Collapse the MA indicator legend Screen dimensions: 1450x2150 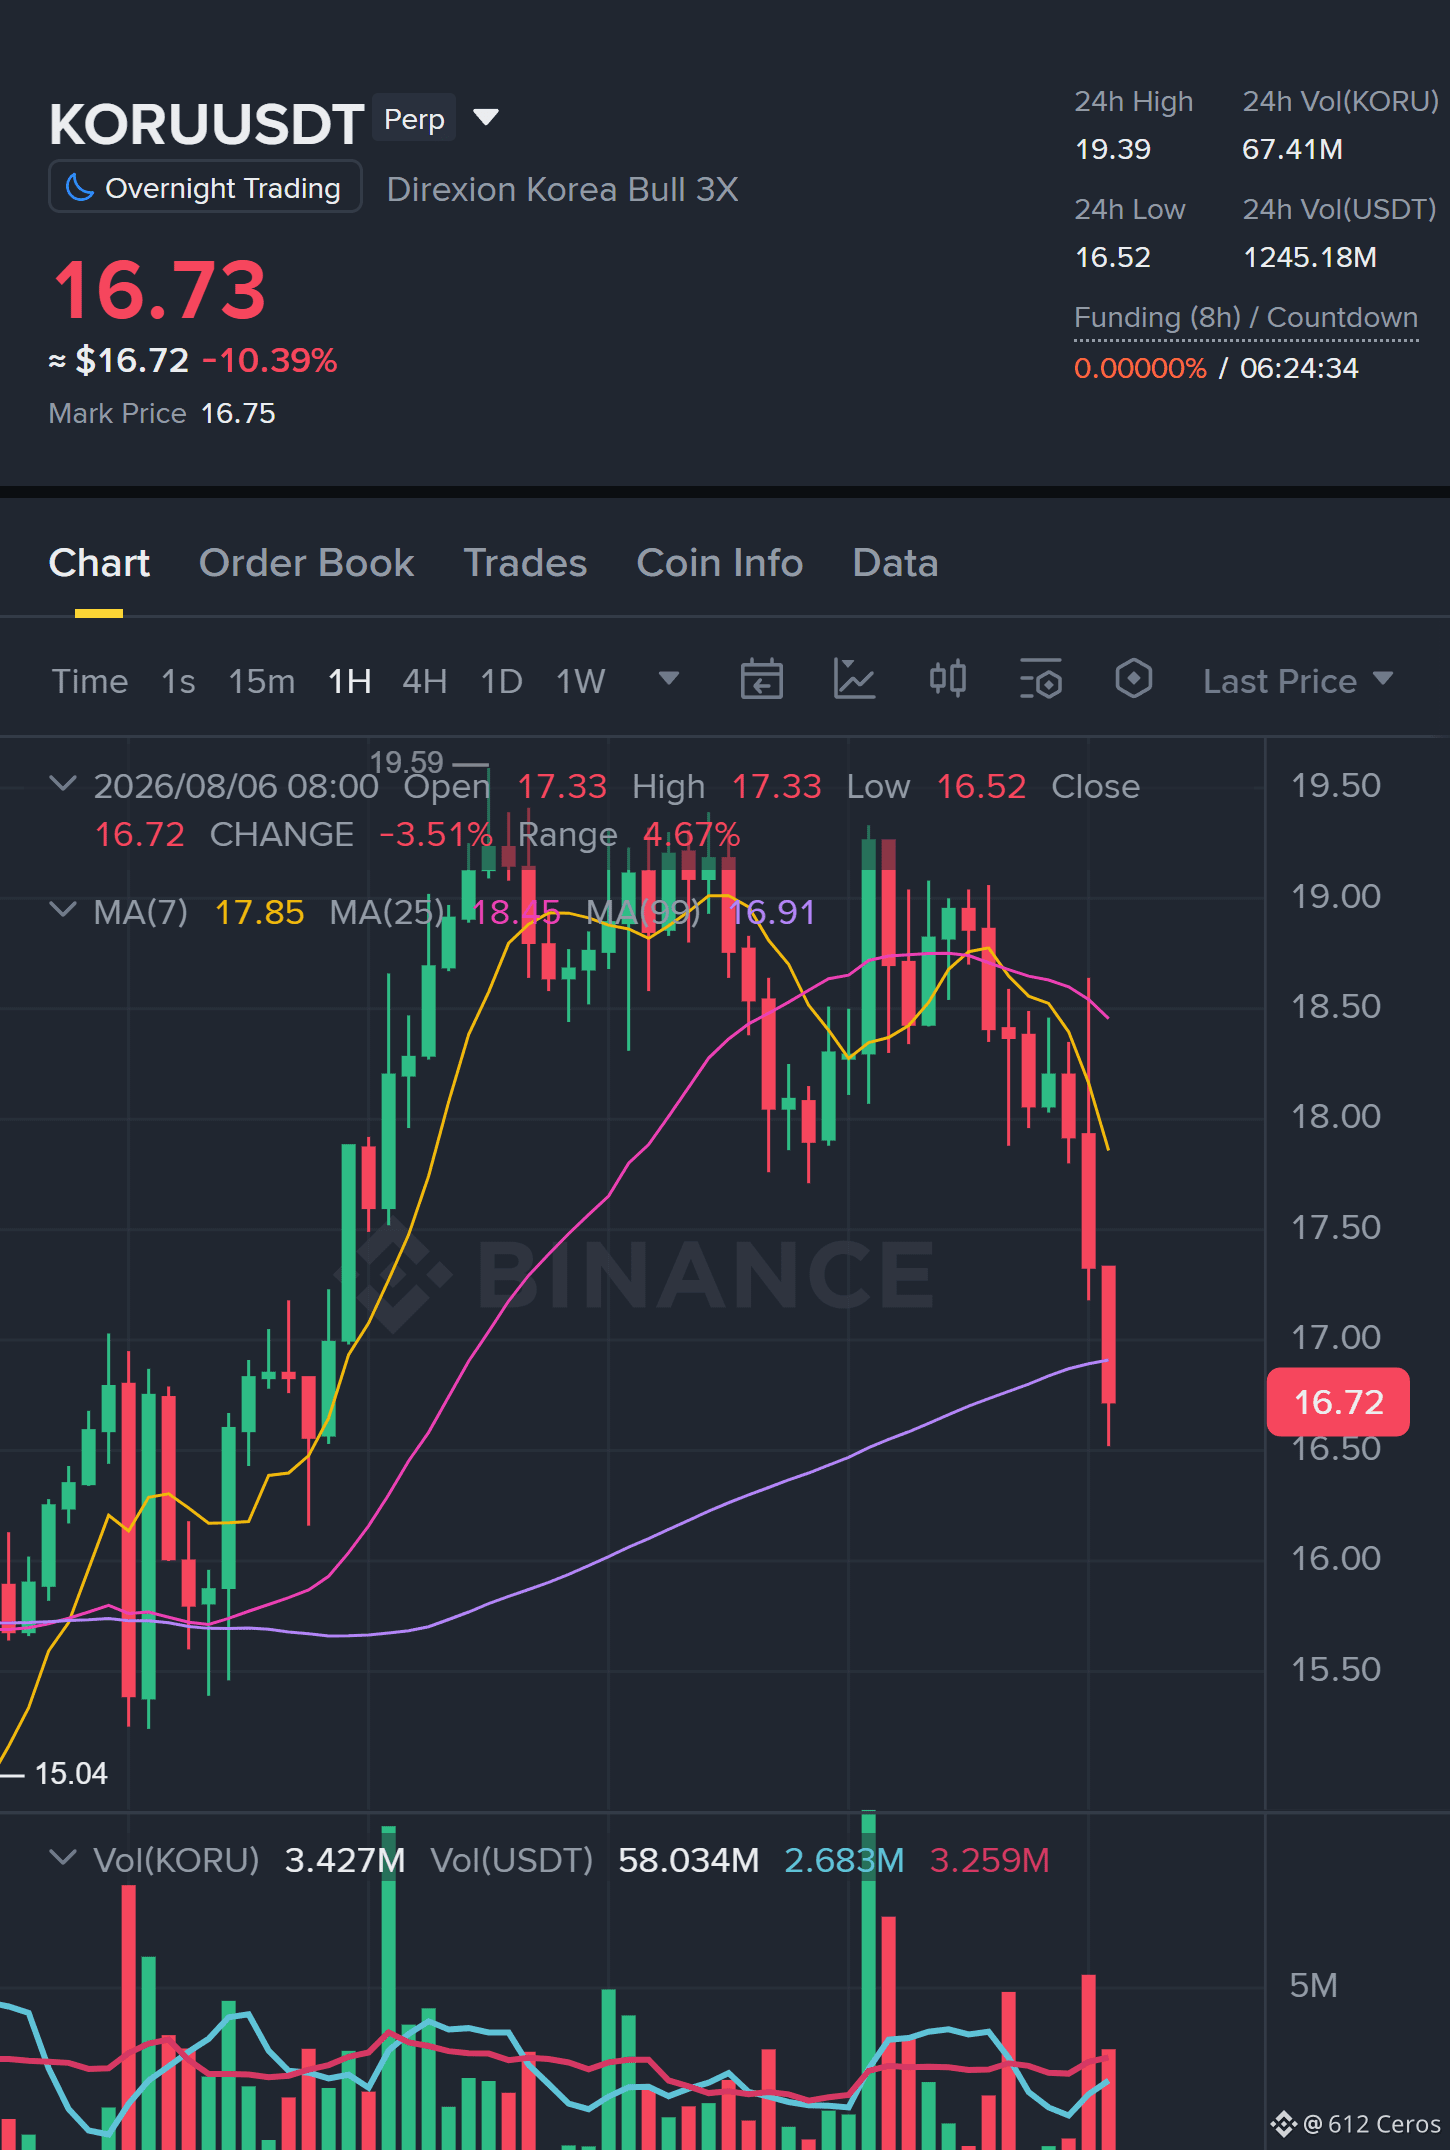pyautogui.click(x=63, y=909)
